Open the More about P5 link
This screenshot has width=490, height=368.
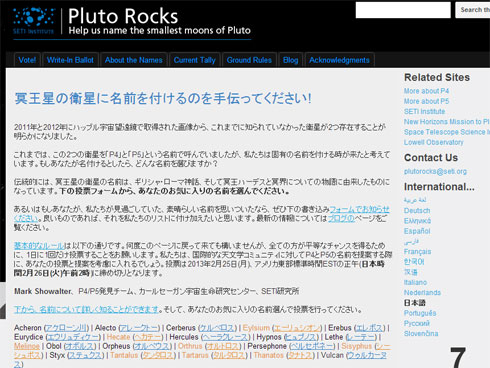(426, 101)
